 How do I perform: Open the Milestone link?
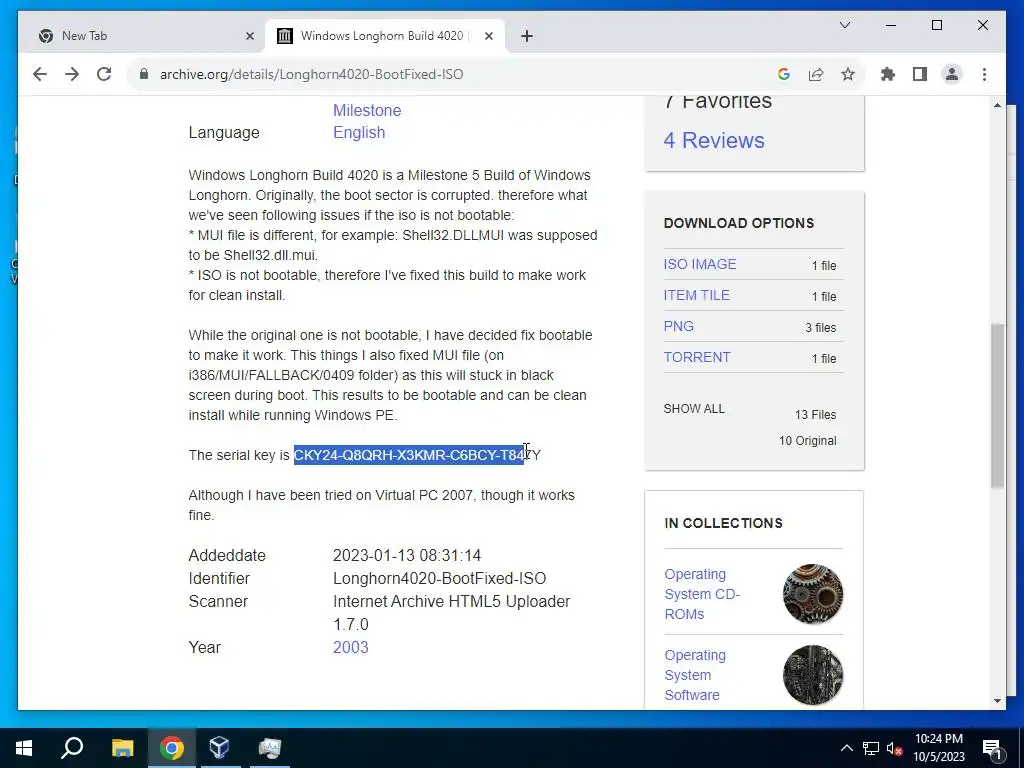pyautogui.click(x=367, y=110)
